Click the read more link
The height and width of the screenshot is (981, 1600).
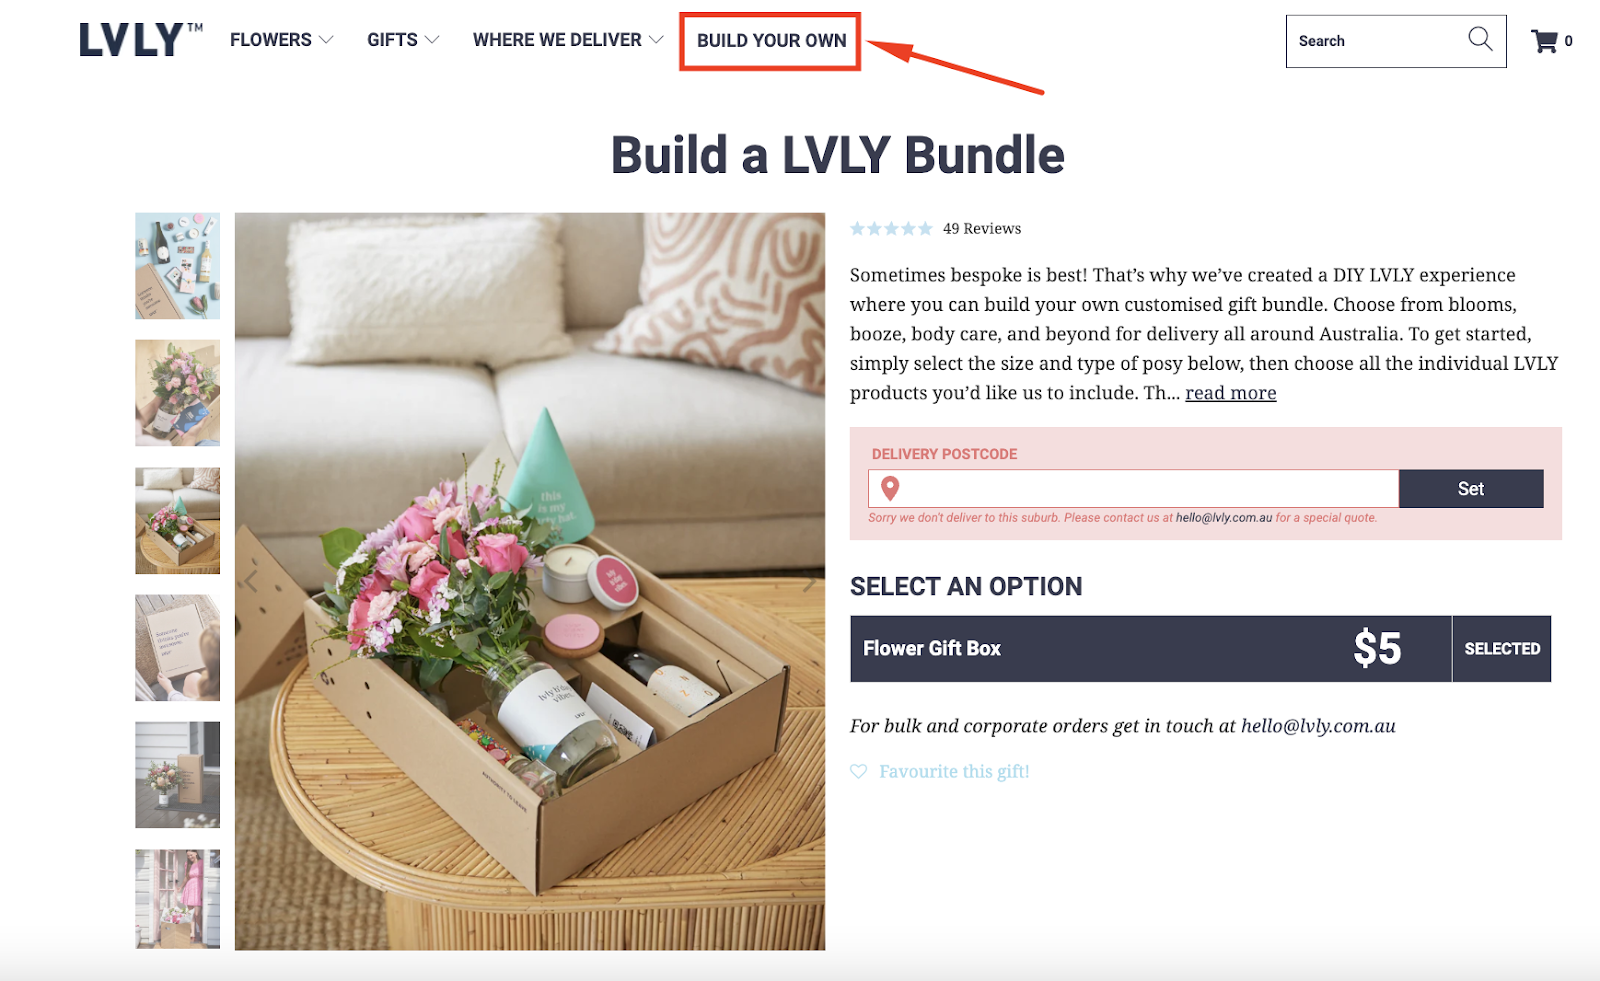[x=1231, y=393]
